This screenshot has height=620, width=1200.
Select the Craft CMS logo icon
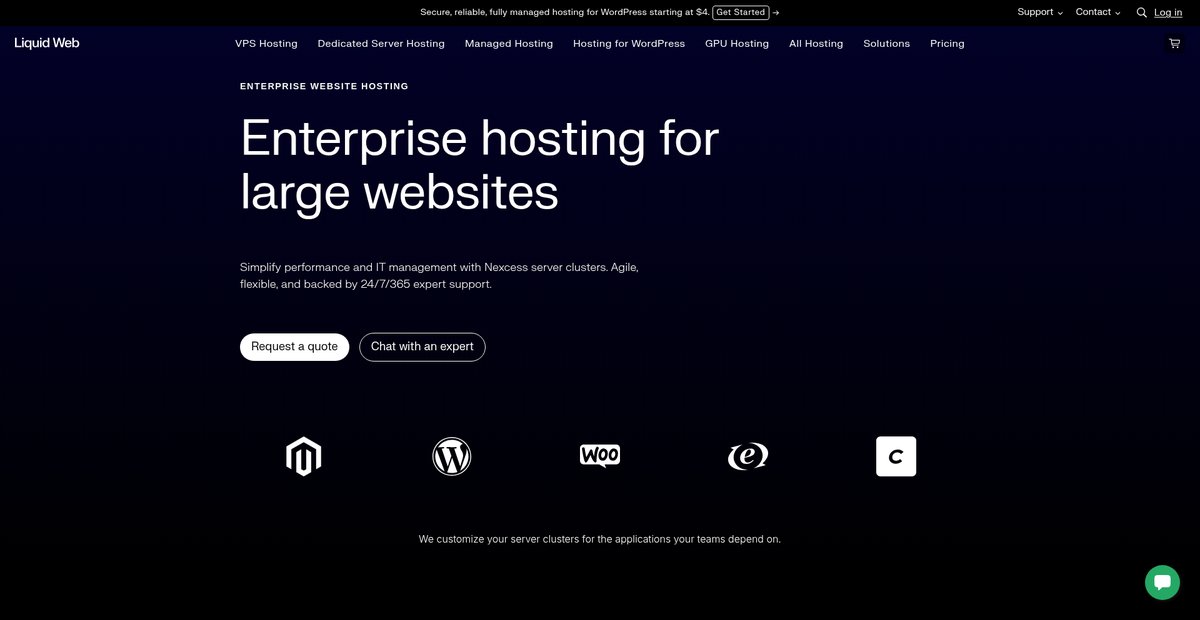896,456
